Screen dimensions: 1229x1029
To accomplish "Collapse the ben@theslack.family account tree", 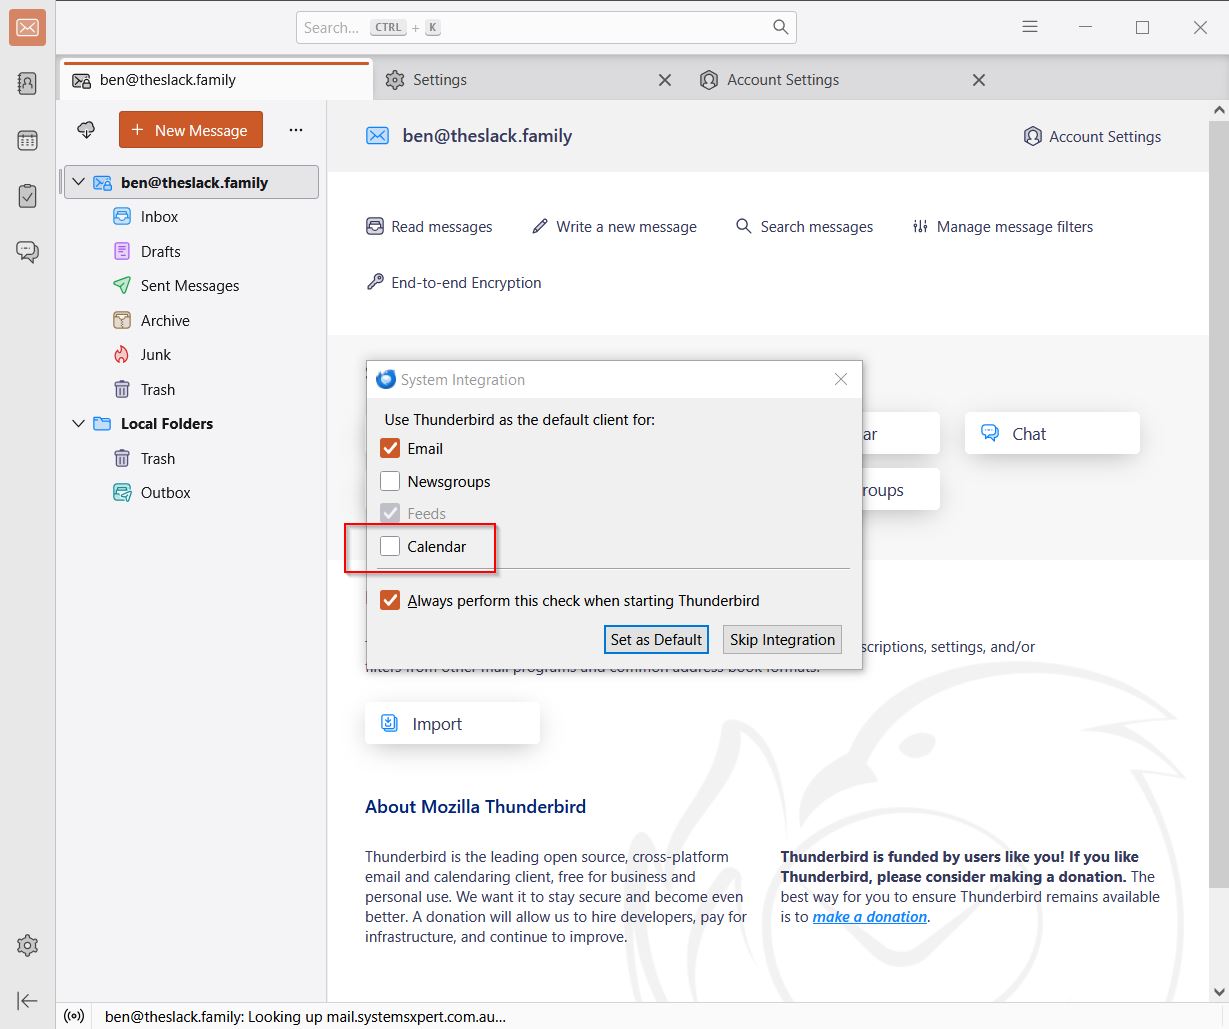I will pos(79,182).
